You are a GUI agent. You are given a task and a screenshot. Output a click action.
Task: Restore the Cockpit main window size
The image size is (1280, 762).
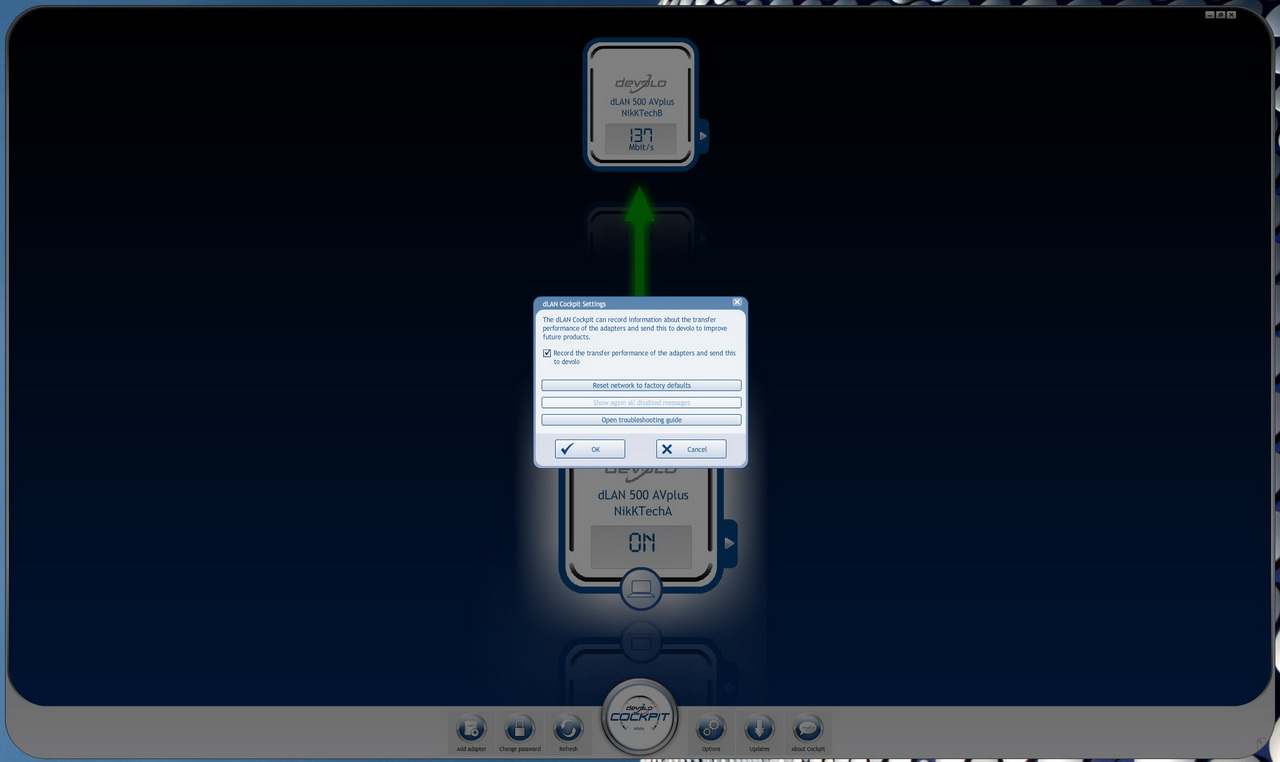pyautogui.click(x=1221, y=15)
